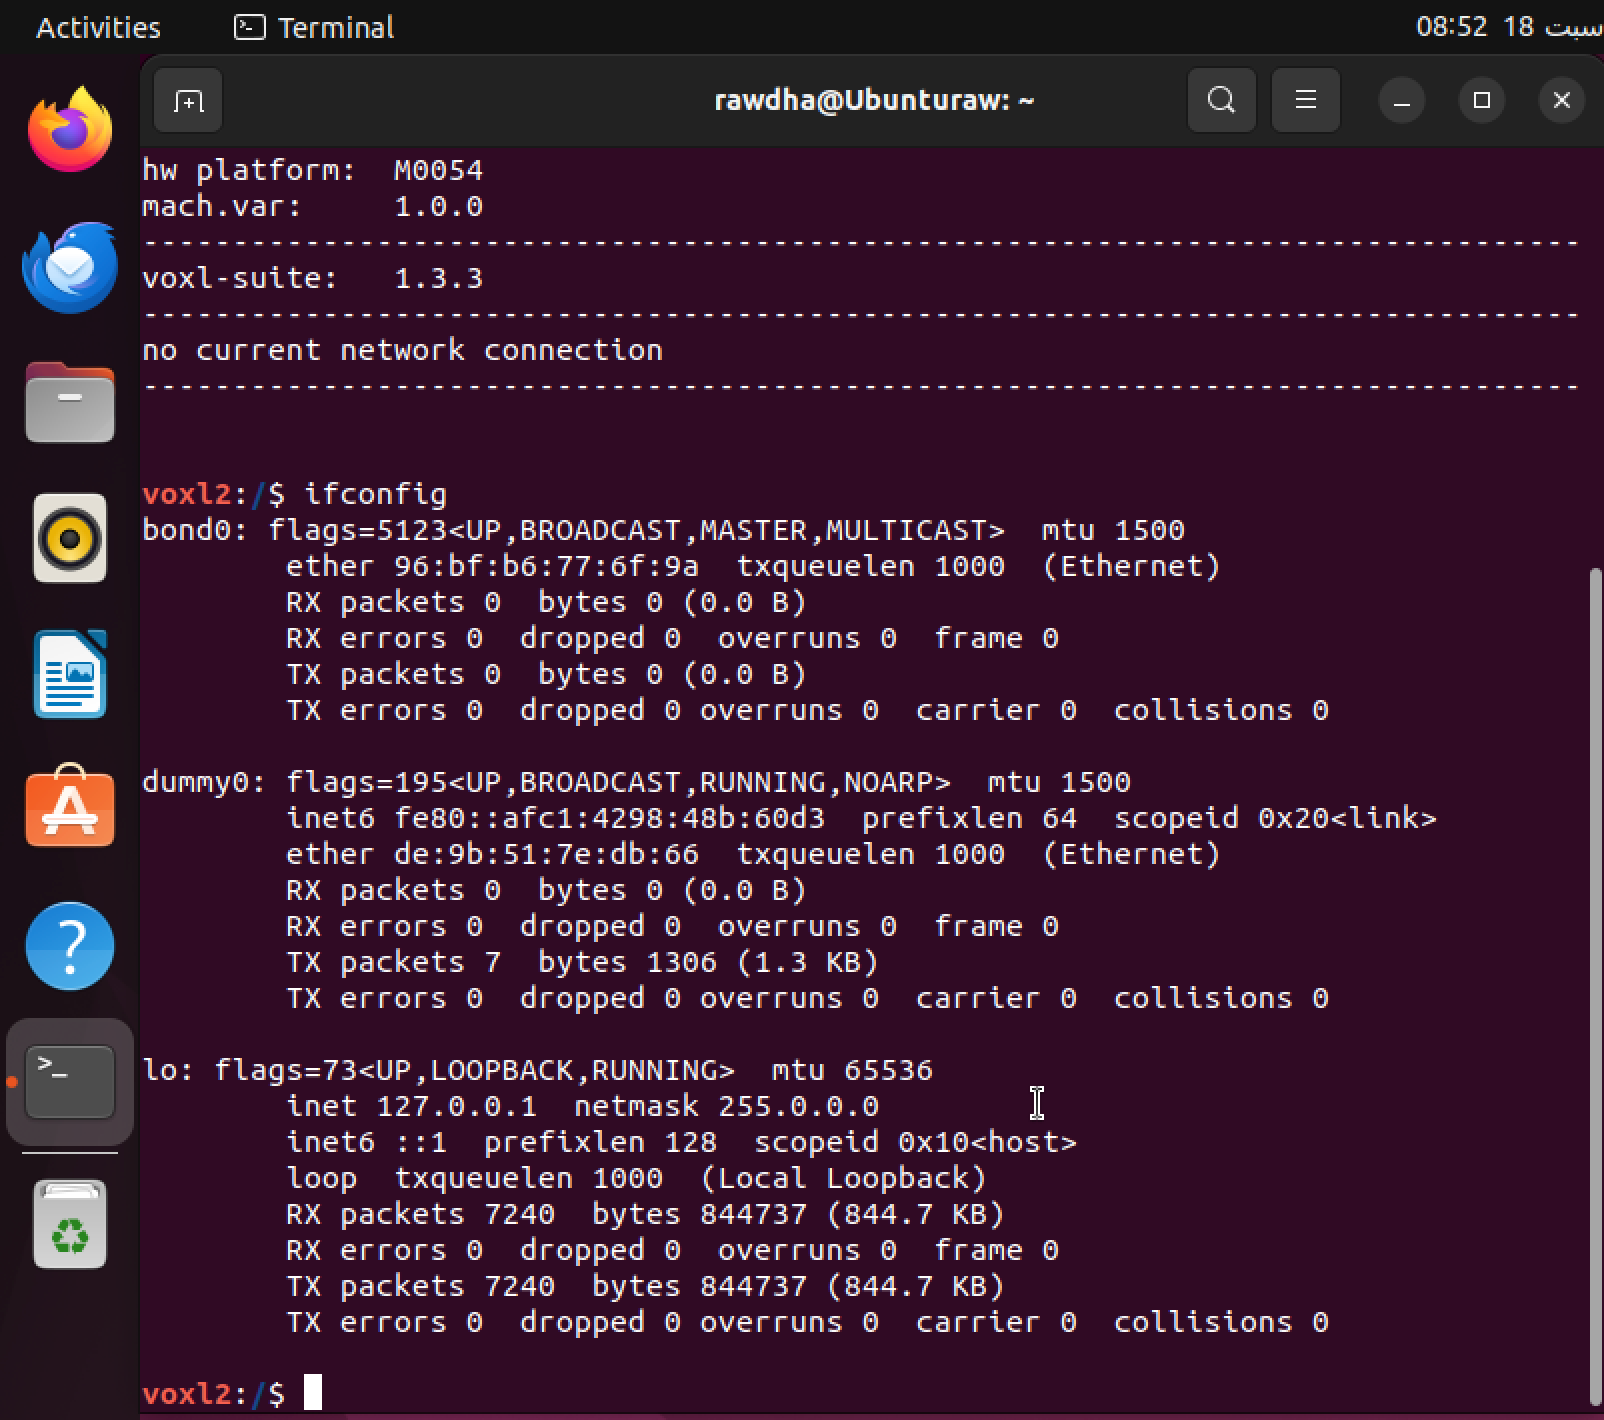Launch Thunderbird Mail from the dock
Screen dimensions: 1604x1420
click(x=69, y=267)
